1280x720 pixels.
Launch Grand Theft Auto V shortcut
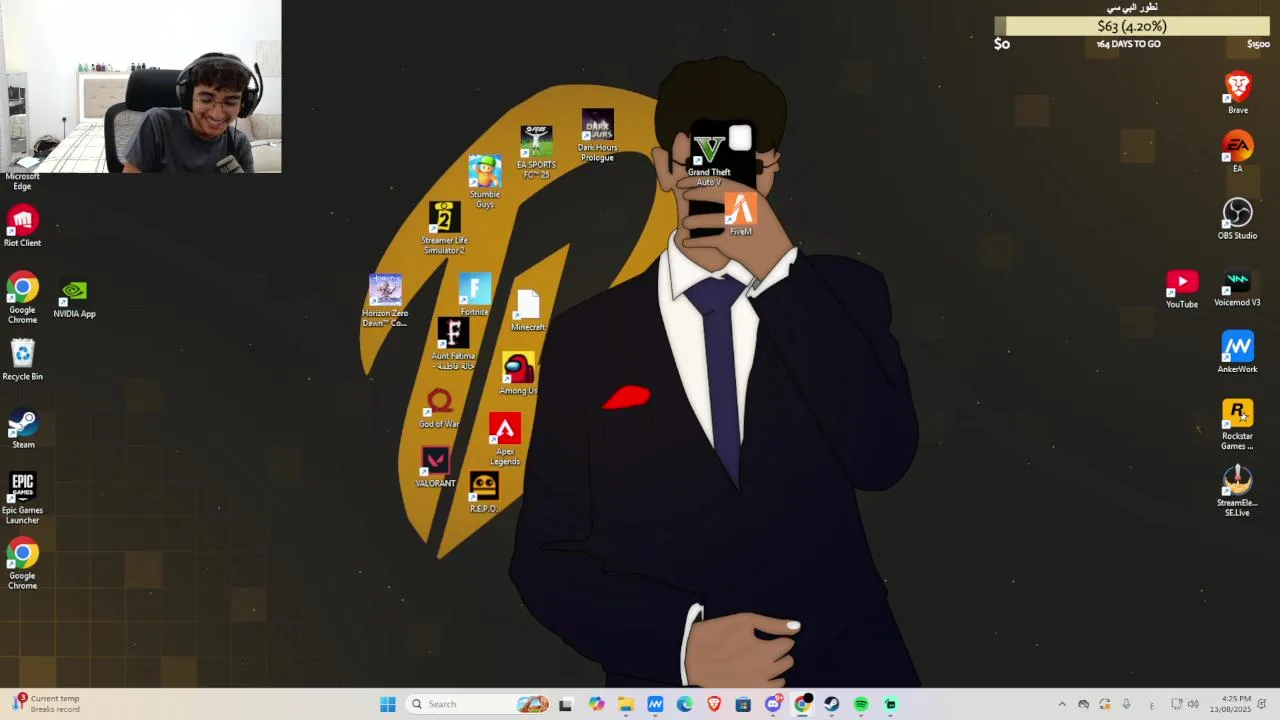(x=709, y=161)
